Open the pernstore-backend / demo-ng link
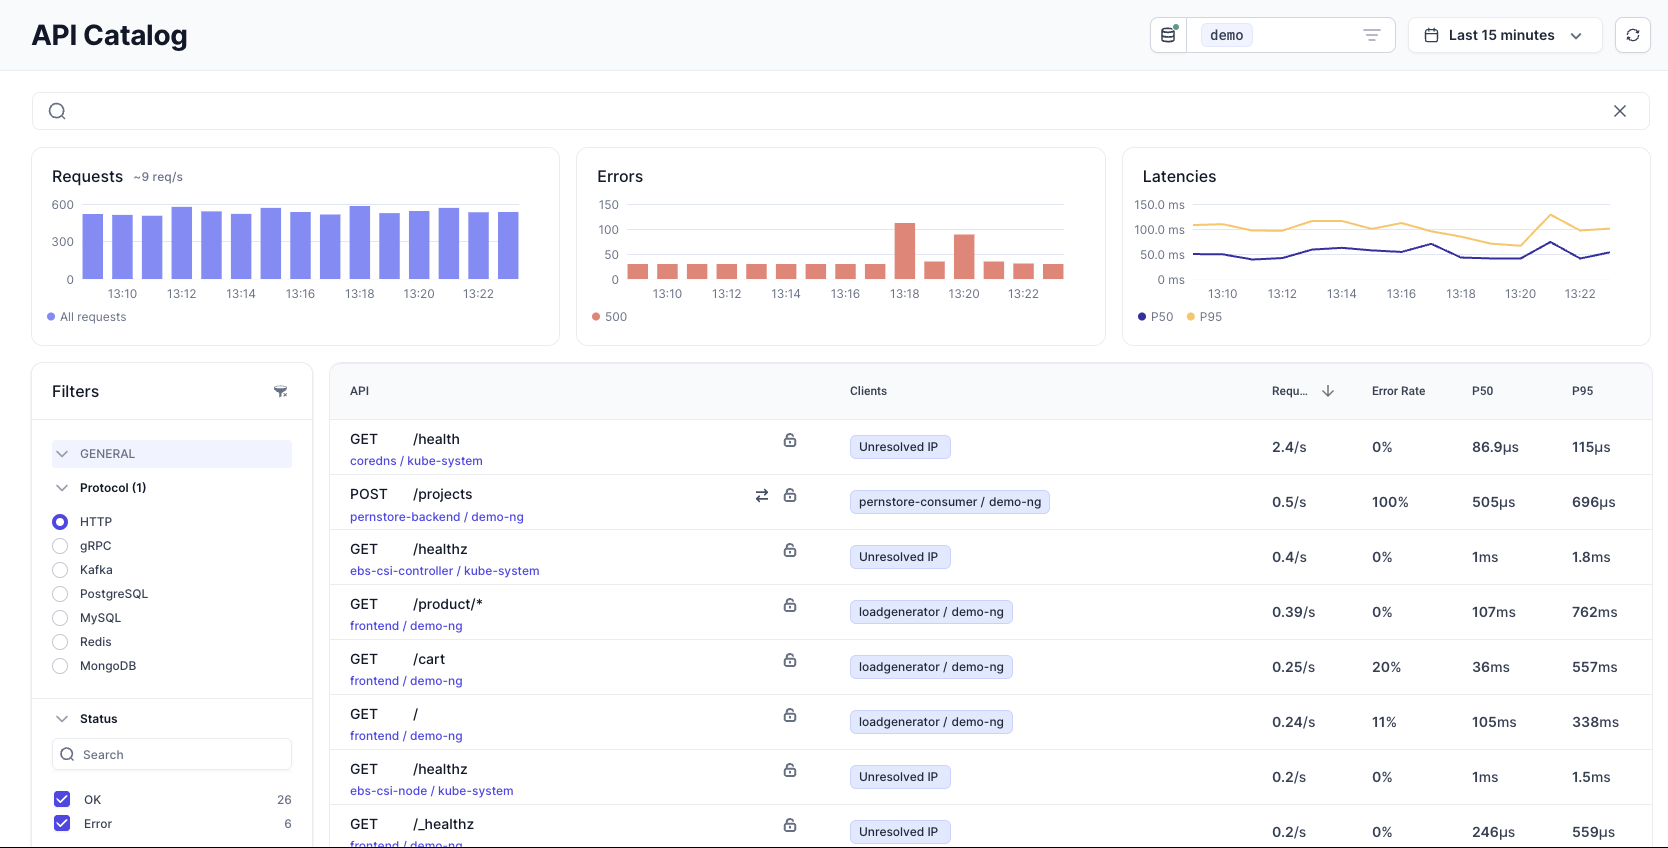 [x=436, y=517]
